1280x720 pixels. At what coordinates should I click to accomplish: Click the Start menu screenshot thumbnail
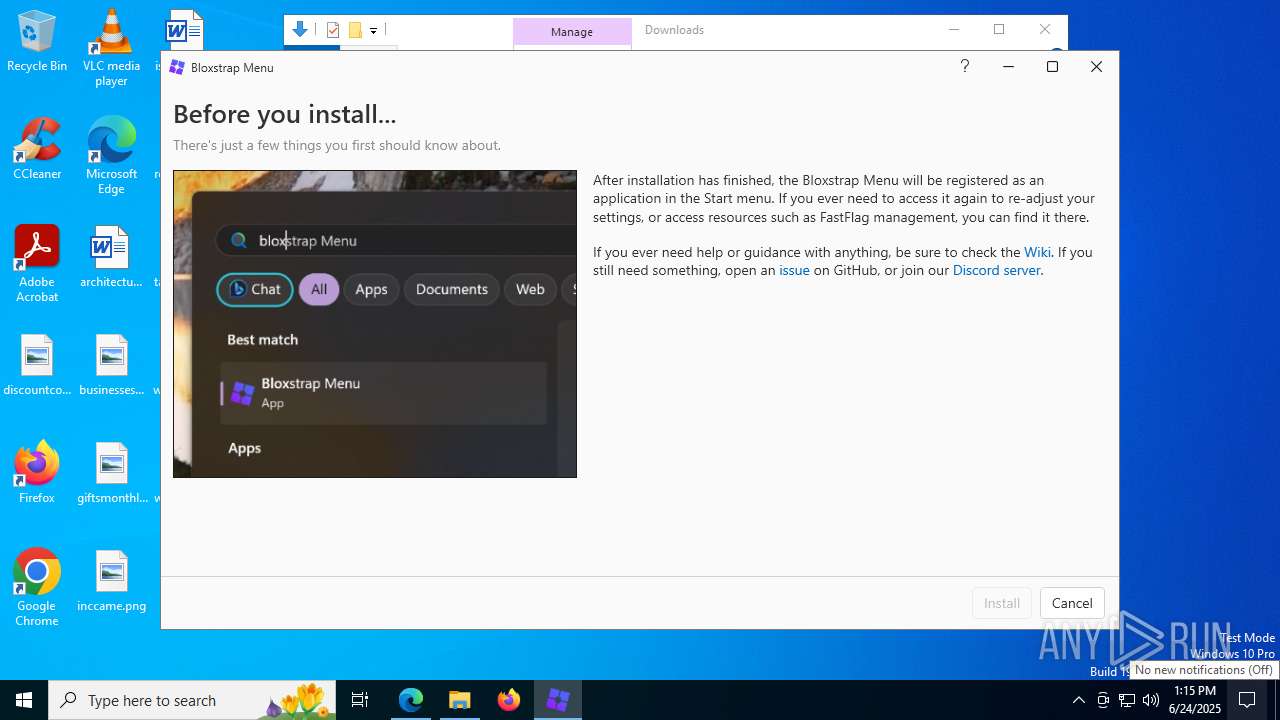375,324
